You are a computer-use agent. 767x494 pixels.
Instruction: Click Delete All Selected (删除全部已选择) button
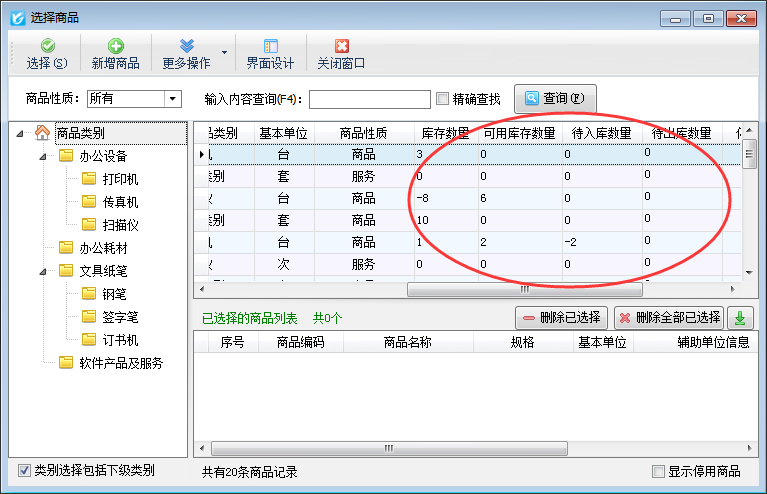pos(669,318)
